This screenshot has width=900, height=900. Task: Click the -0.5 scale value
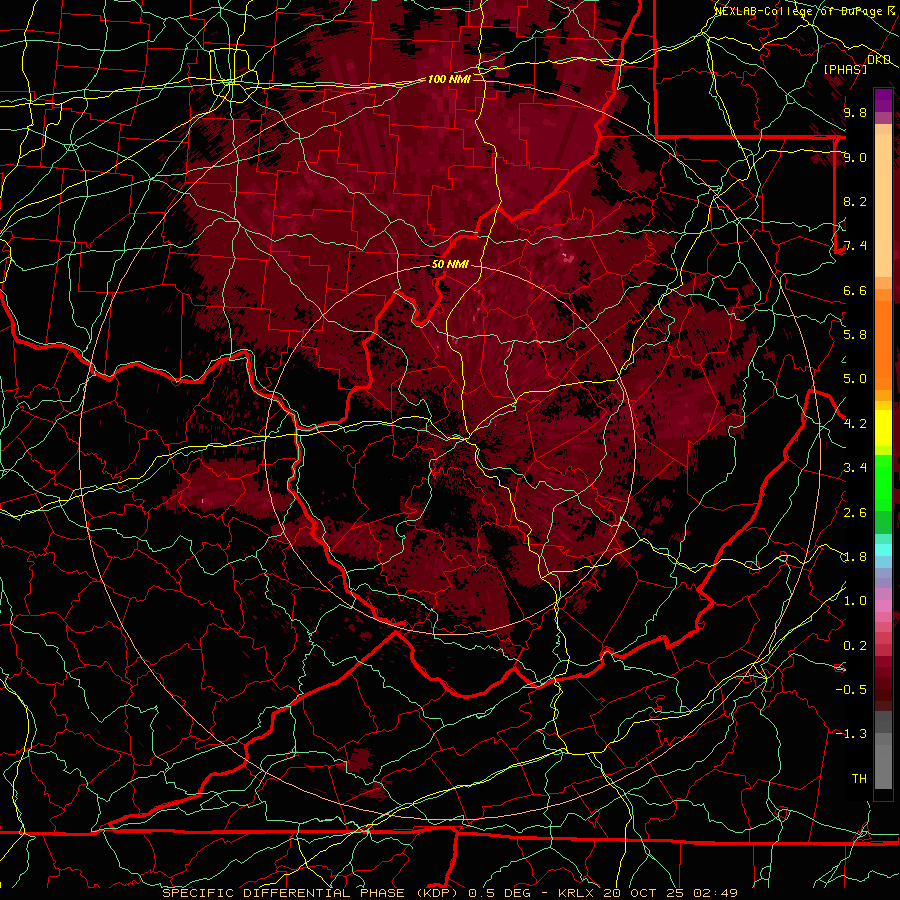tap(851, 690)
